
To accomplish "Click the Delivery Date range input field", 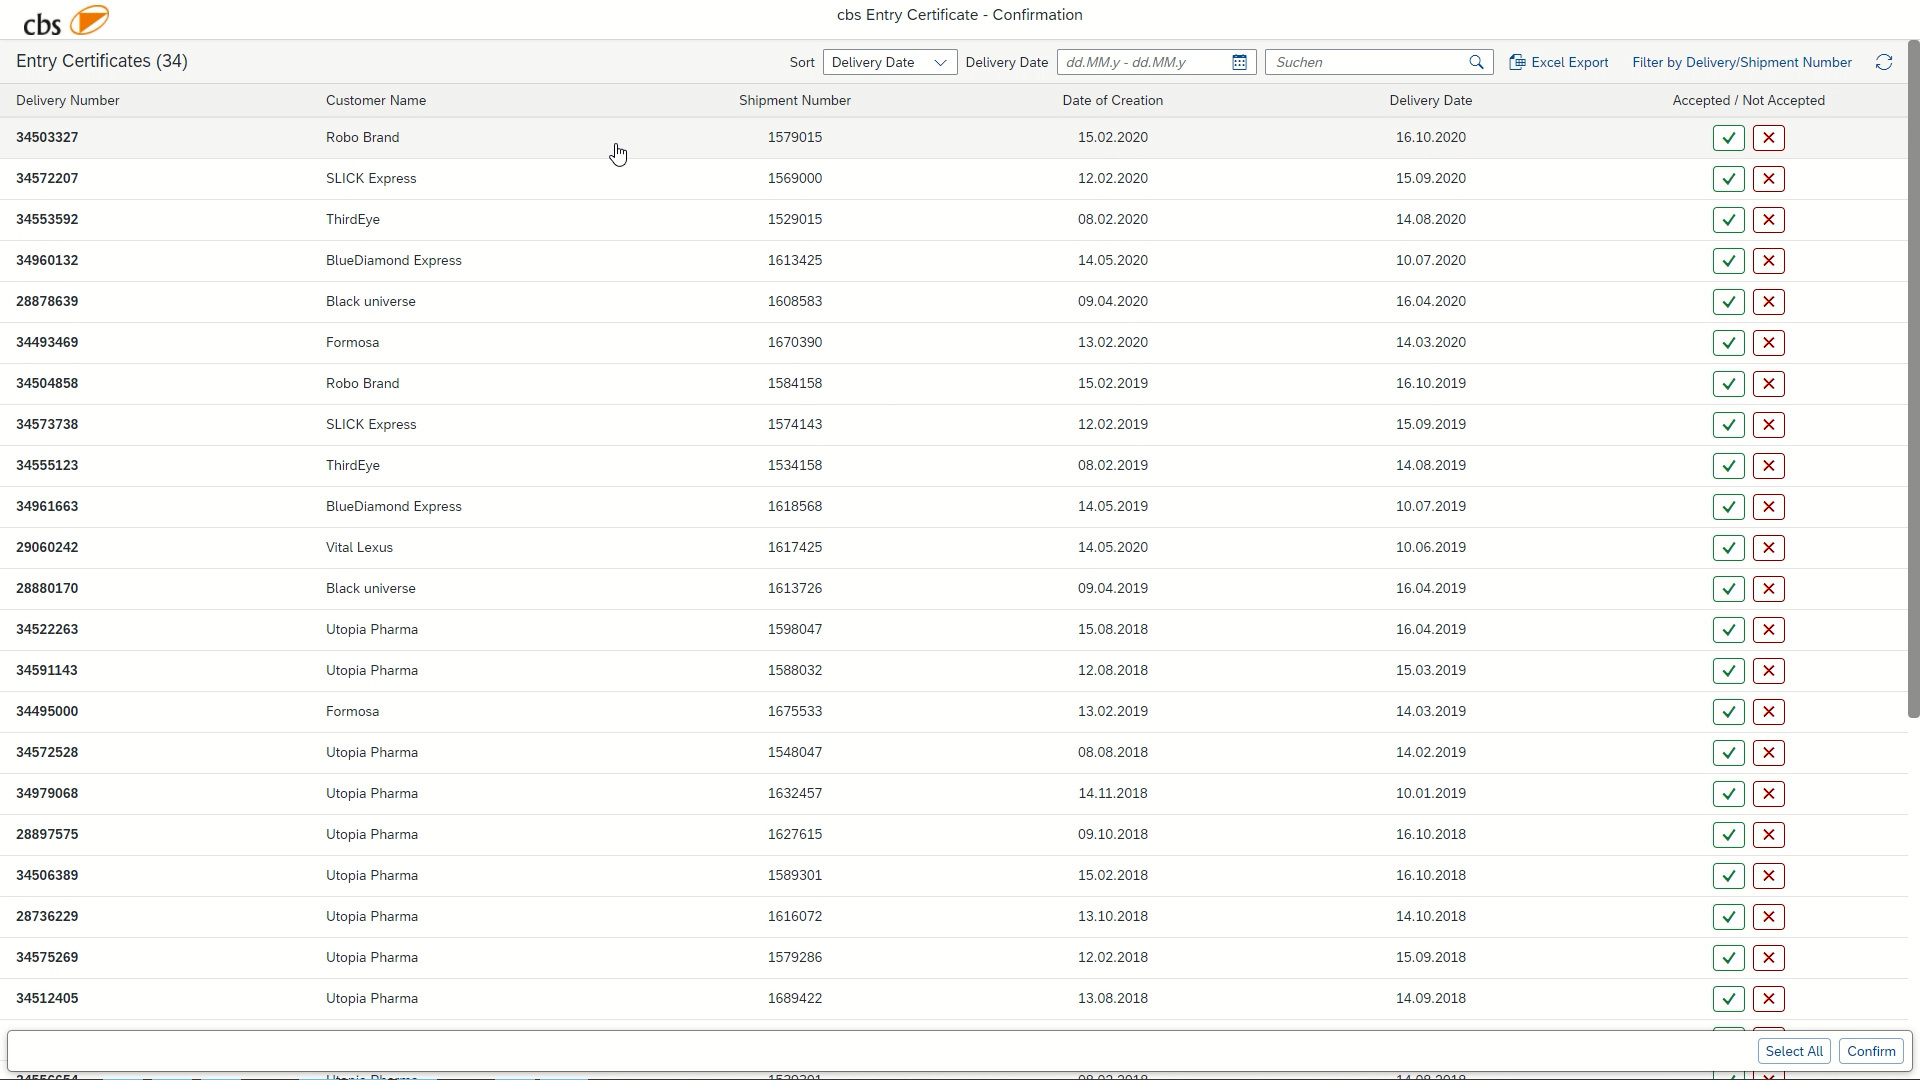I will (1140, 62).
